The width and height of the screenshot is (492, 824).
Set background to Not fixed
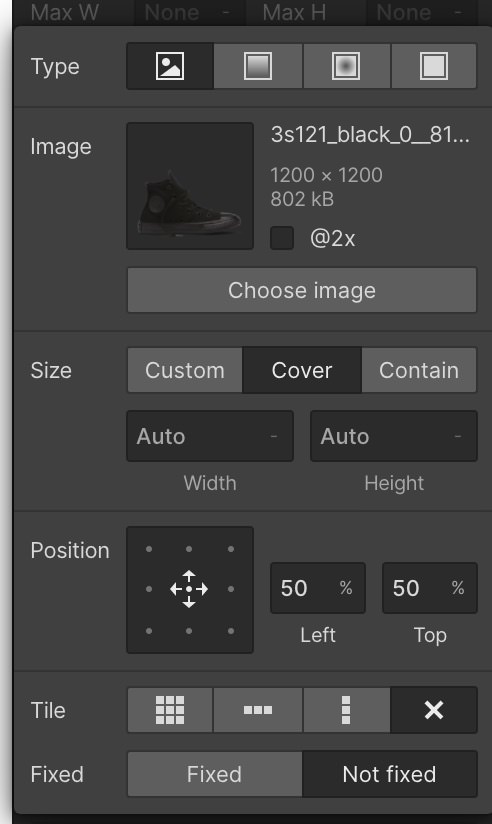390,774
